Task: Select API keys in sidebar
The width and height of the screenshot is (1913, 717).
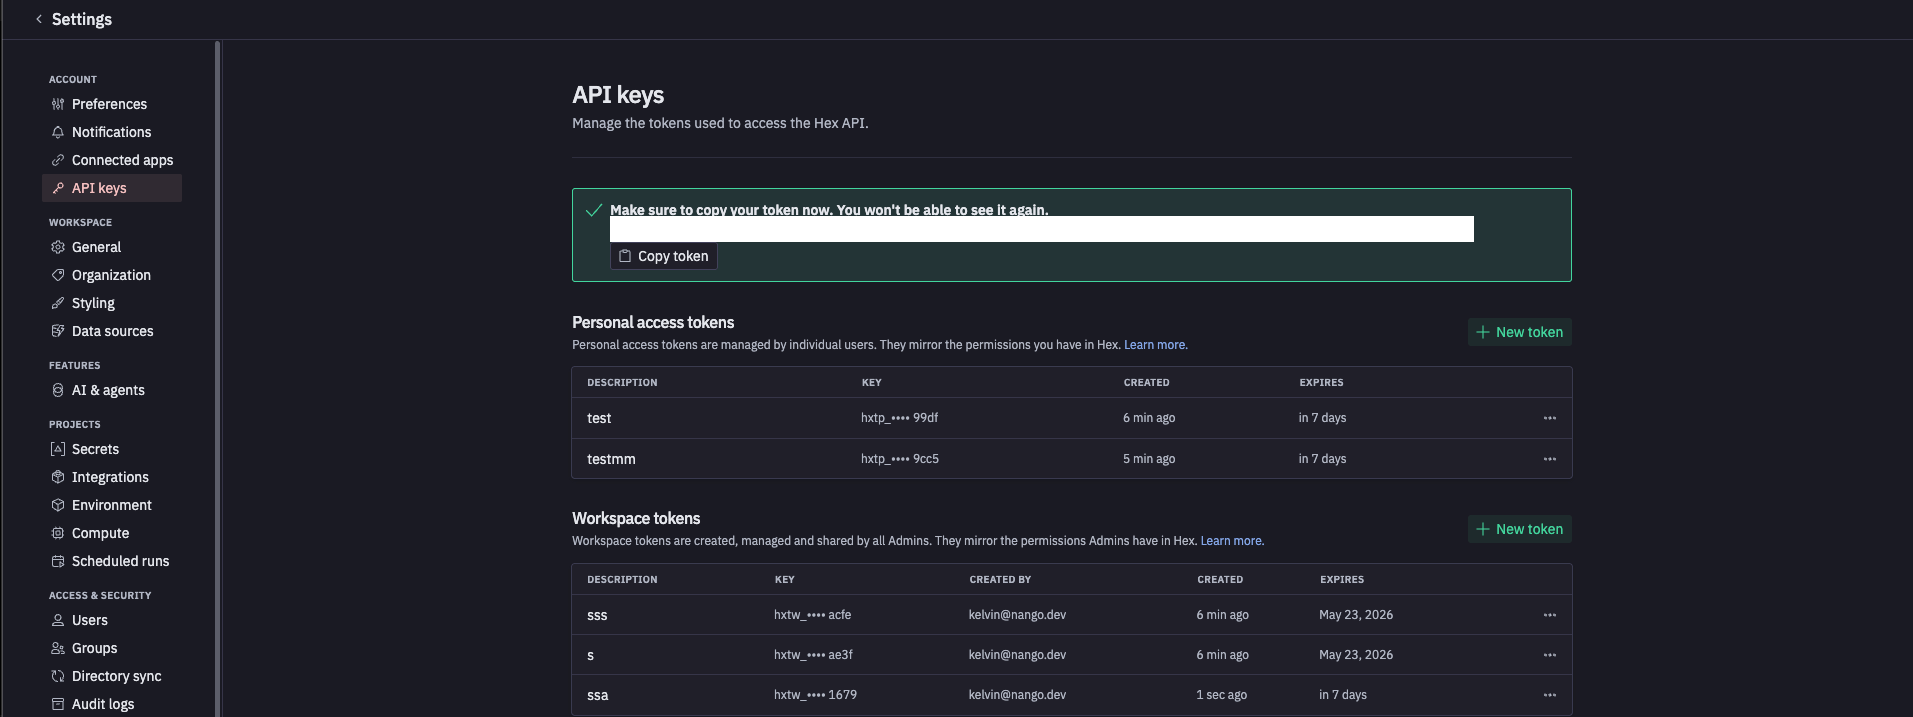Action: [x=112, y=188]
